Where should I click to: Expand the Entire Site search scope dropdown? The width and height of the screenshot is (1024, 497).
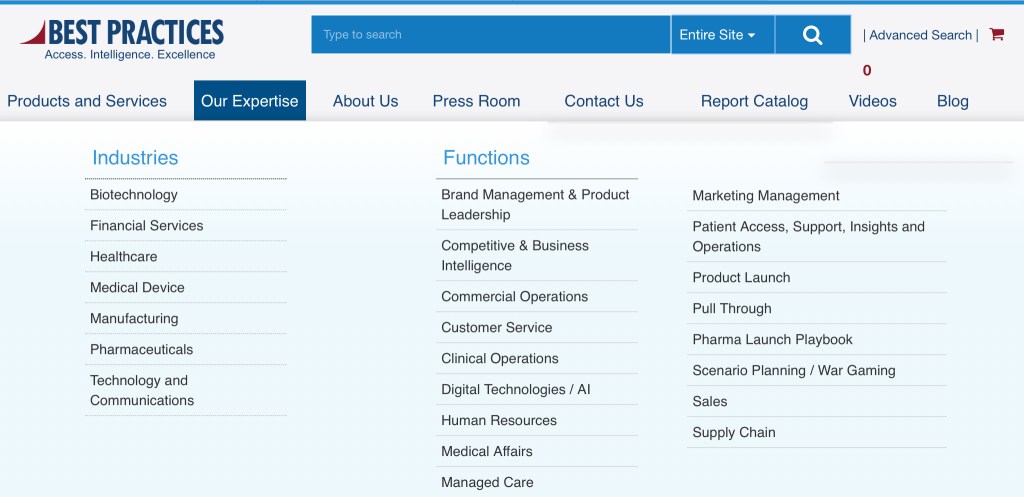tap(717, 35)
